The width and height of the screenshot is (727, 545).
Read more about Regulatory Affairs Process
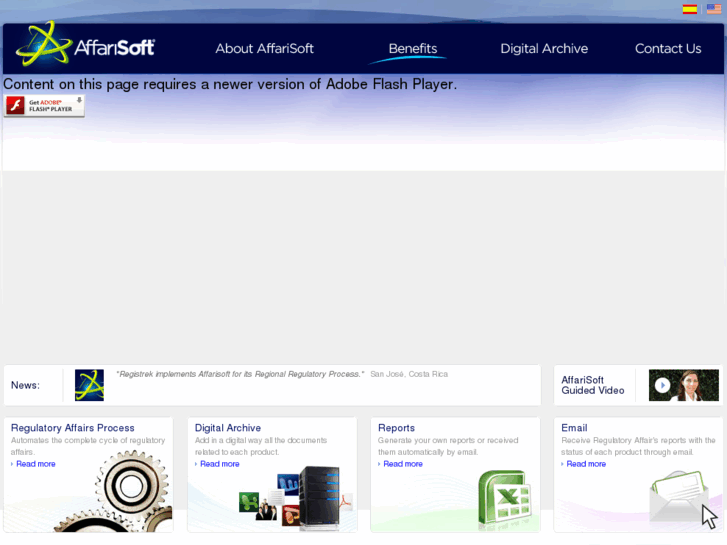click(35, 464)
